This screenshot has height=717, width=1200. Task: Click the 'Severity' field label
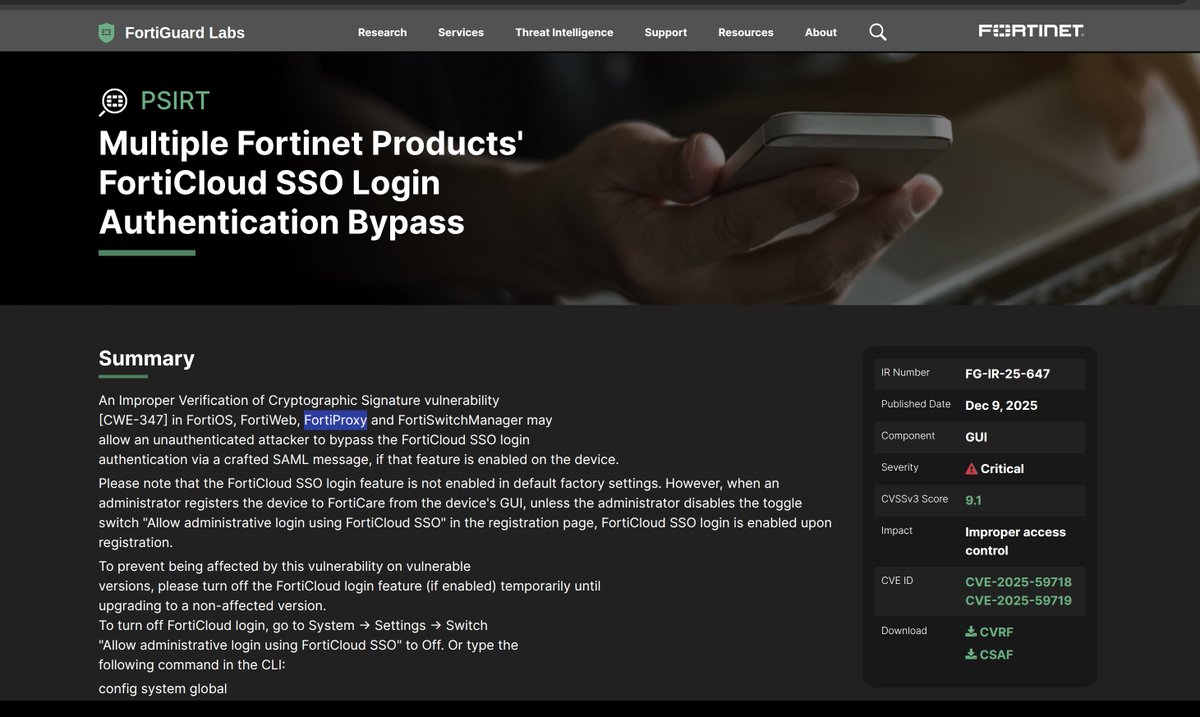900,467
